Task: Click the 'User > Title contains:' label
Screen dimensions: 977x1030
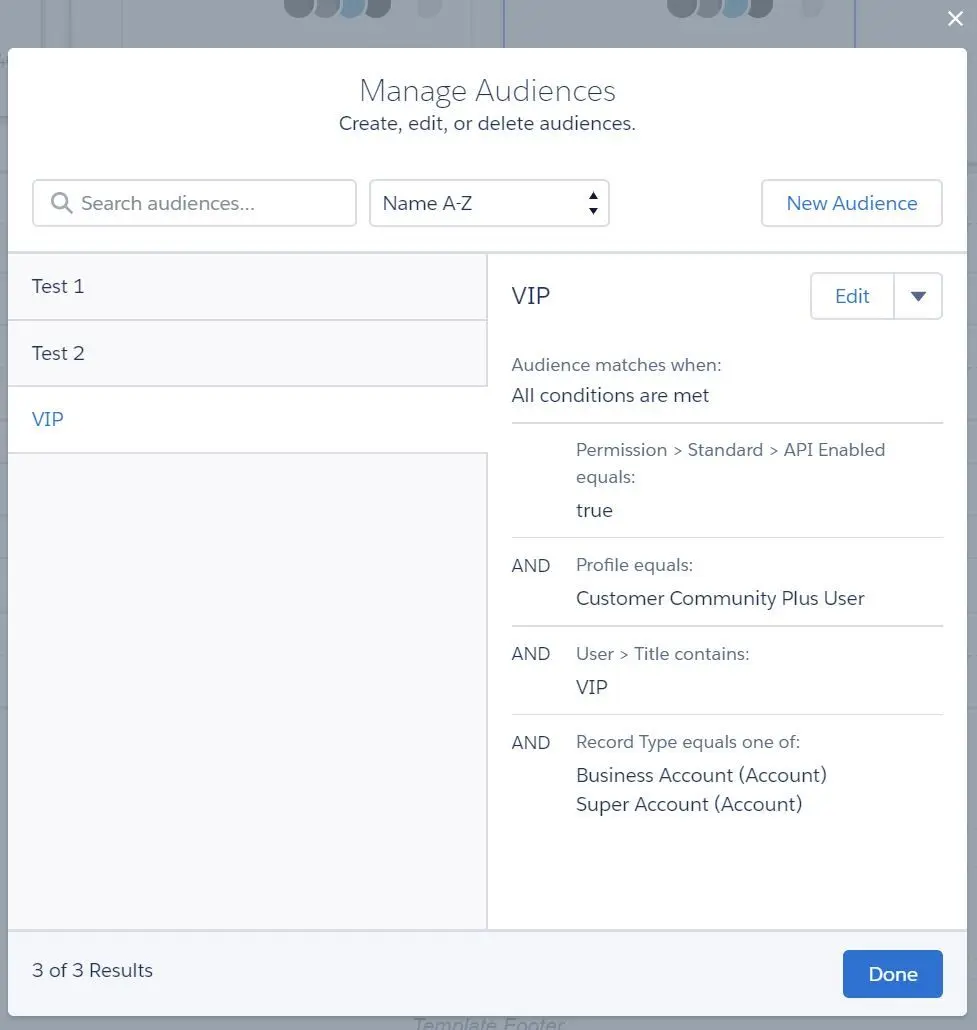Action: [x=662, y=654]
